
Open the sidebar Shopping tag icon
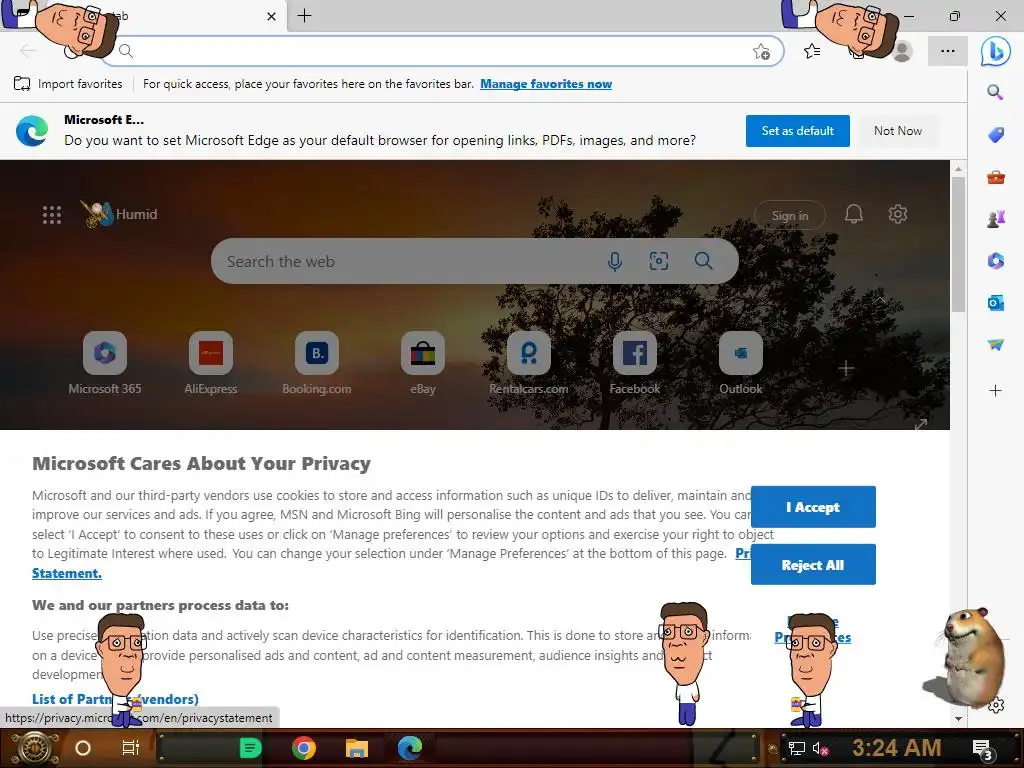(x=995, y=135)
